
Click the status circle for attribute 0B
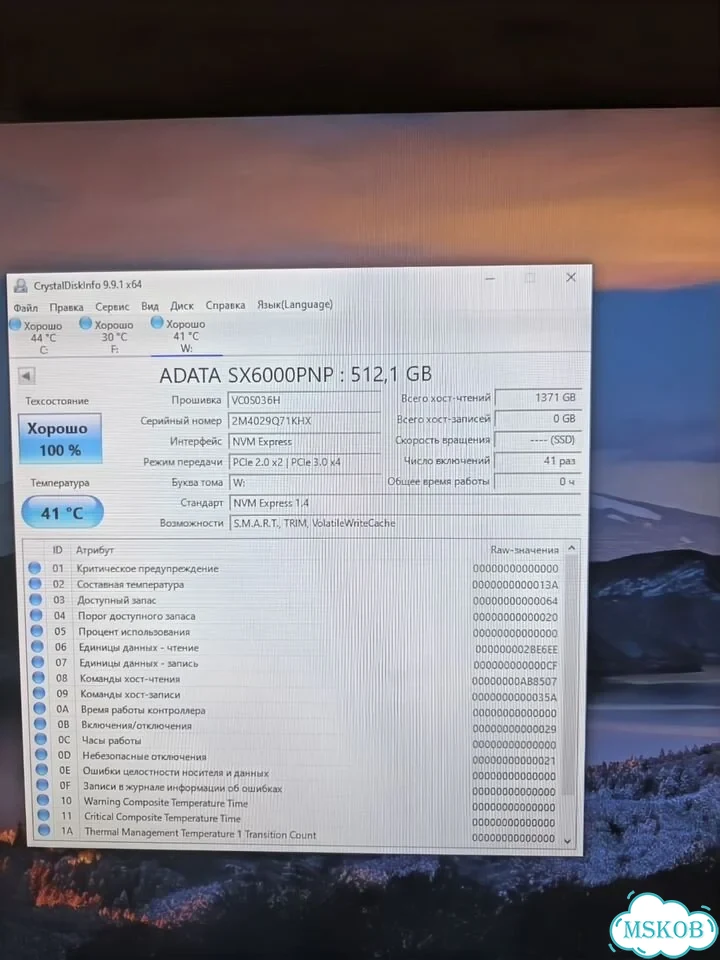(x=40, y=724)
